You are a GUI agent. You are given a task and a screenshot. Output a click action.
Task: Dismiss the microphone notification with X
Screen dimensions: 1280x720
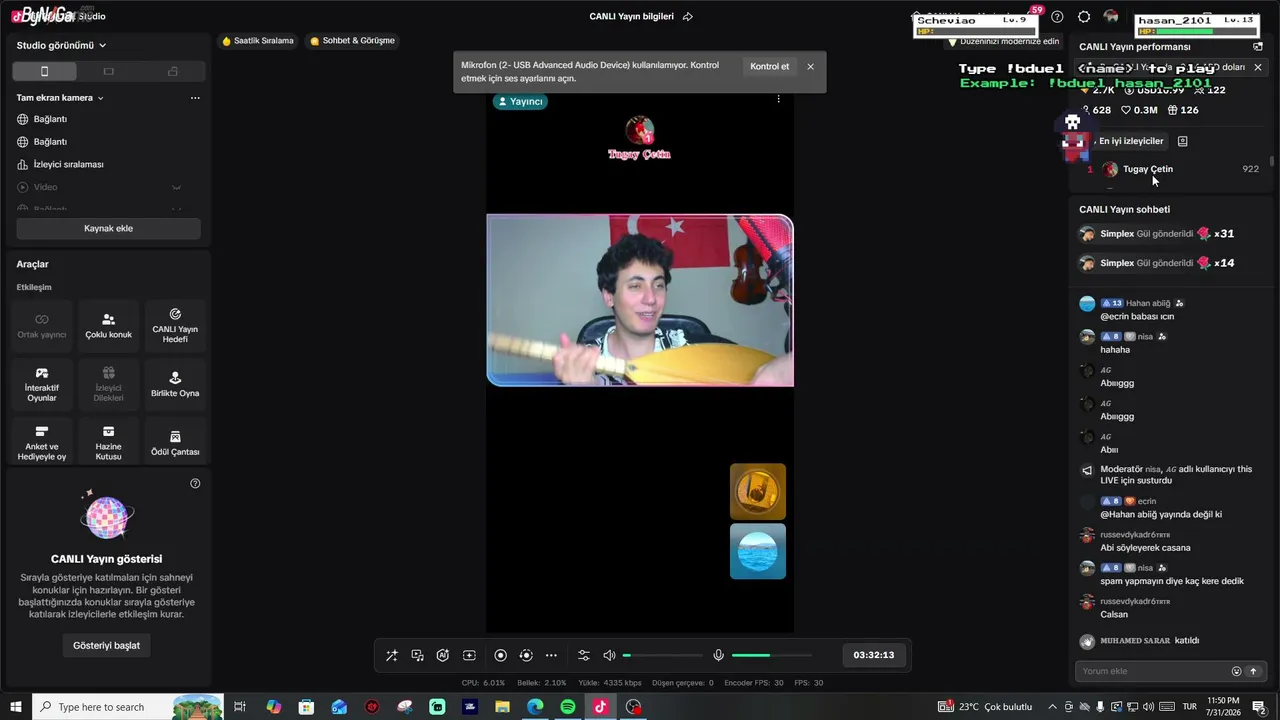point(810,66)
